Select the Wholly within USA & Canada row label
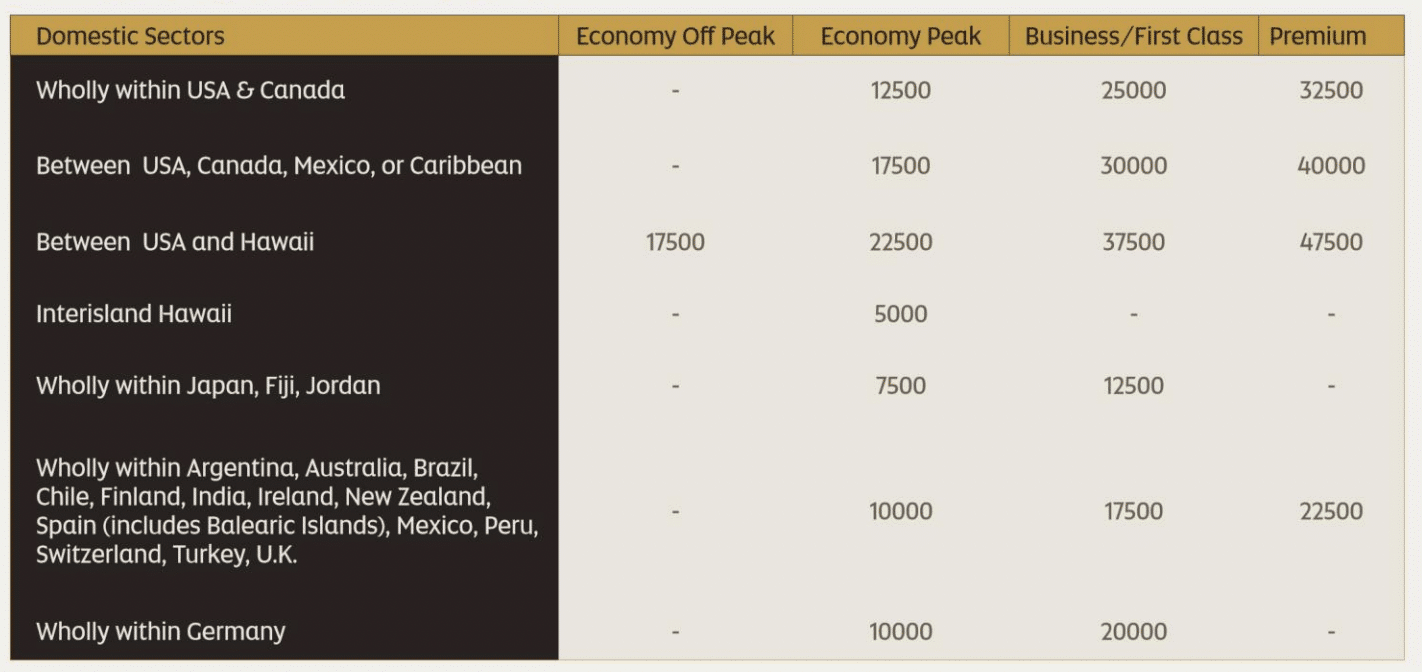This screenshot has width=1422, height=672. [x=190, y=90]
